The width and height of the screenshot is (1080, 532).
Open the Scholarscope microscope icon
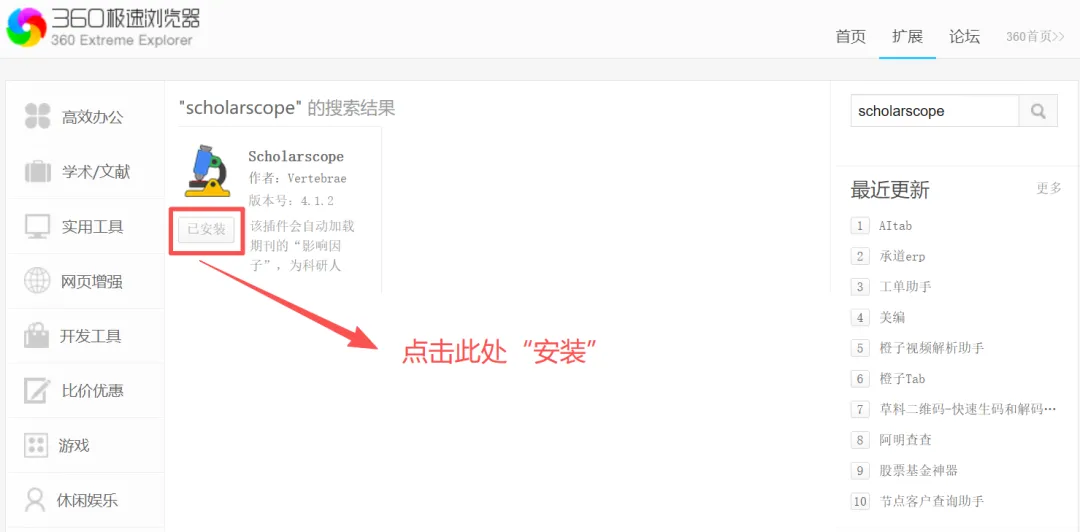tap(207, 170)
